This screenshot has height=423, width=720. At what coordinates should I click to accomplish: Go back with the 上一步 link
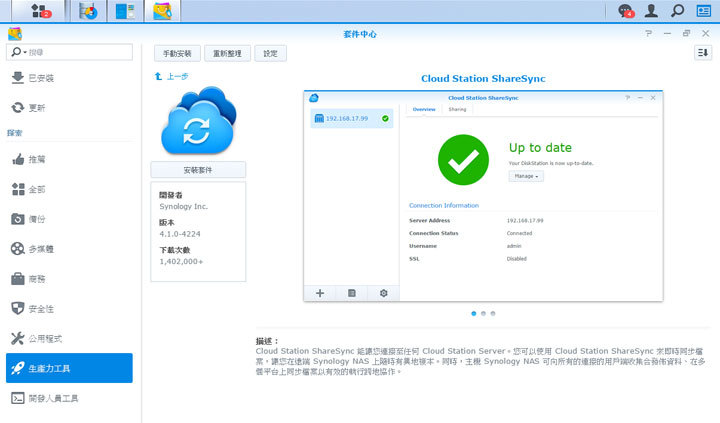pyautogui.click(x=171, y=76)
